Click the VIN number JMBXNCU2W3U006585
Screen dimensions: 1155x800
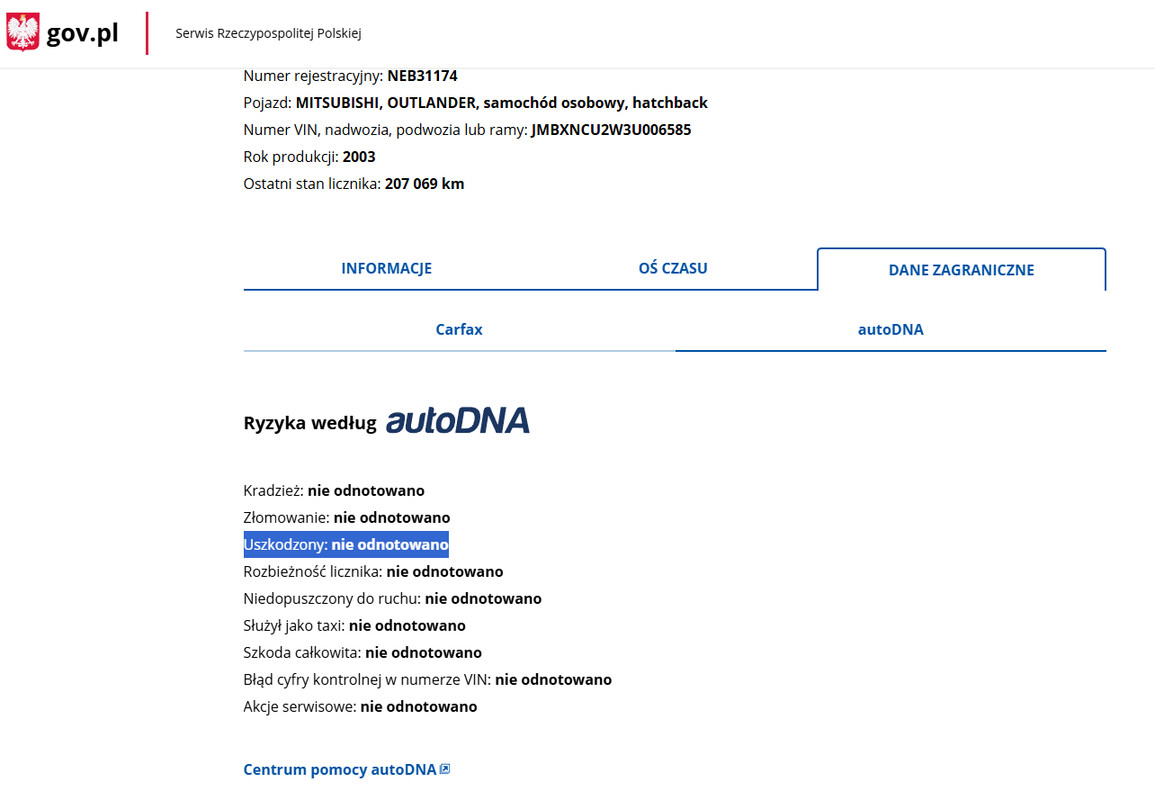coord(611,130)
